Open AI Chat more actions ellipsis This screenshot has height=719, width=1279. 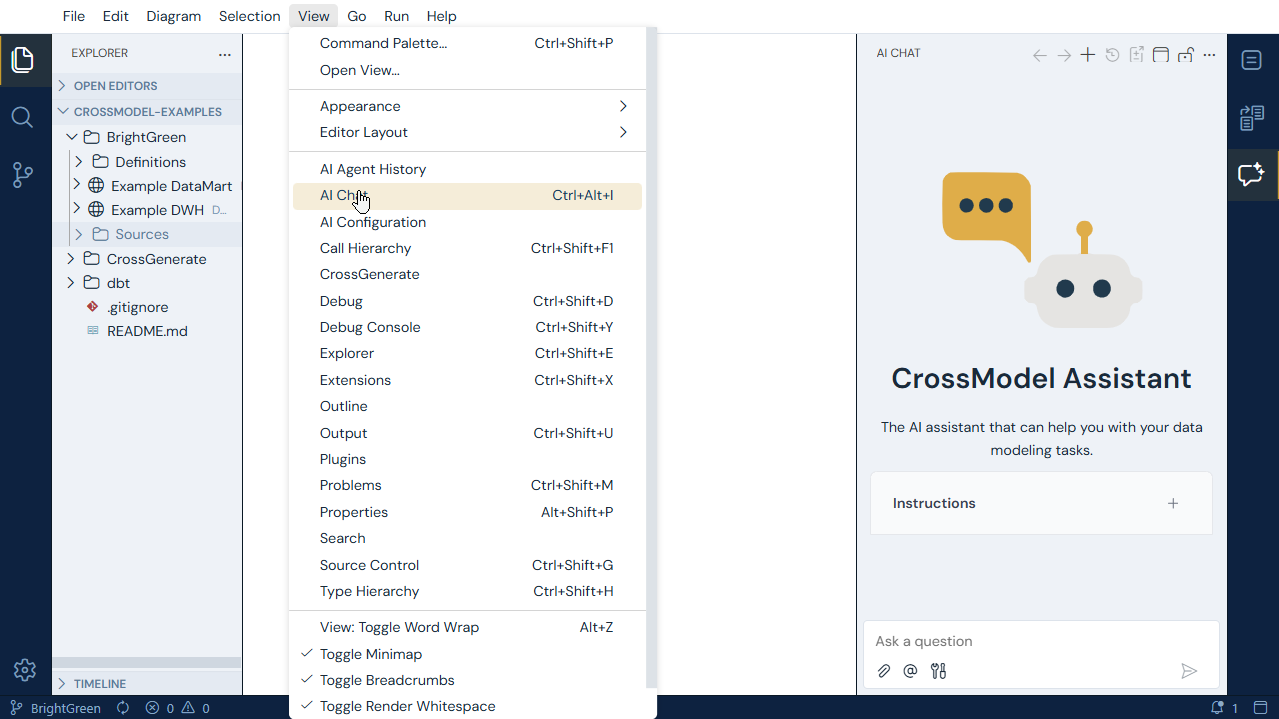[x=1209, y=55]
